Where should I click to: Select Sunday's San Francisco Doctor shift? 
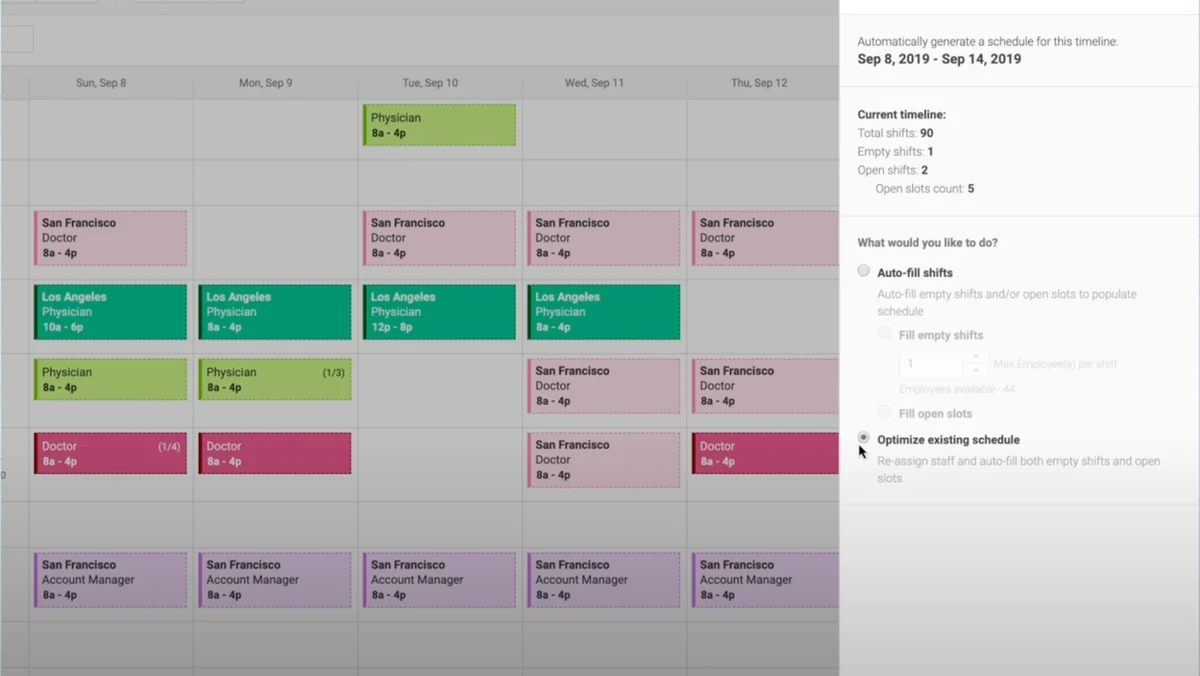coord(110,238)
